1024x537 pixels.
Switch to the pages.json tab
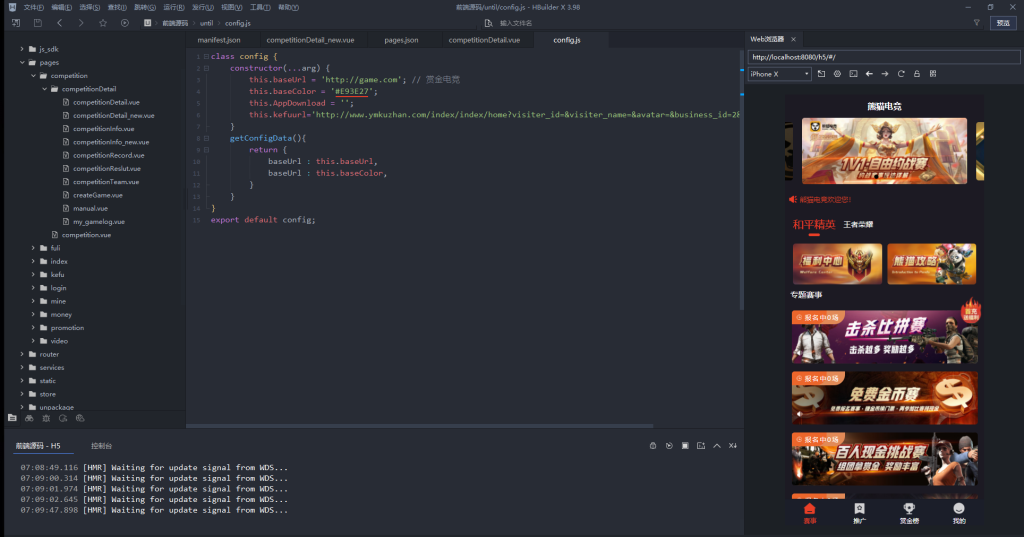[x=401, y=40]
